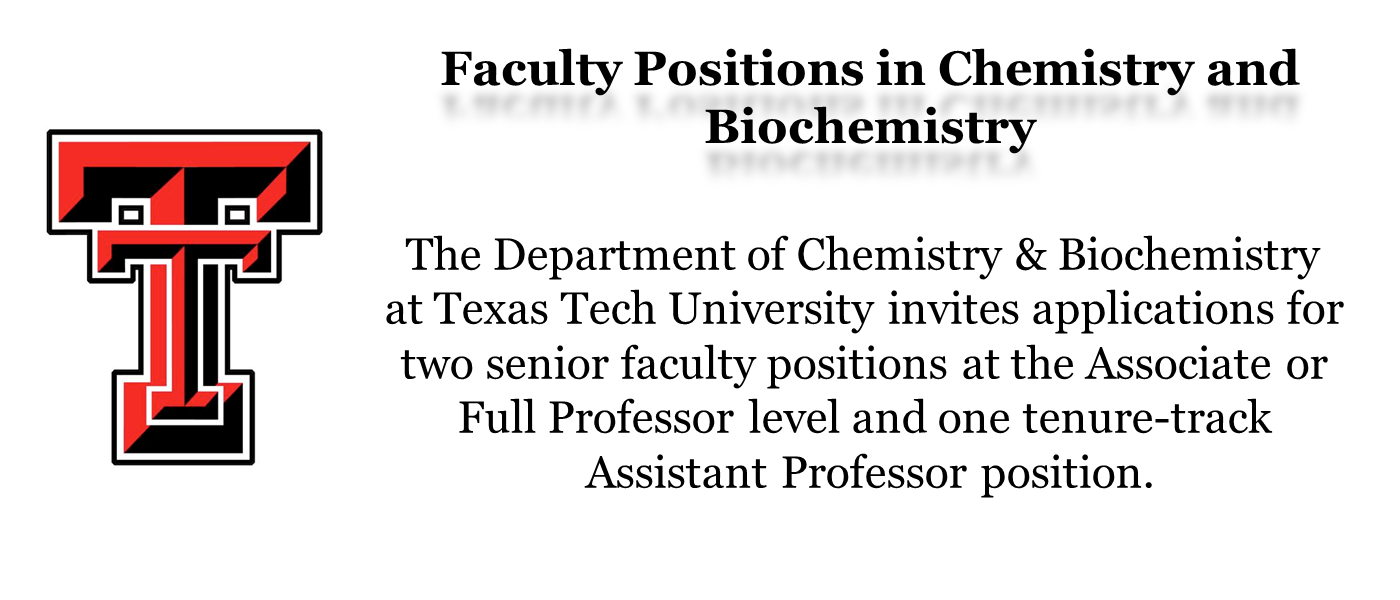Screen dimensions: 1400x600
Task: Open the Faculty Positions heading
Action: pos(869,99)
